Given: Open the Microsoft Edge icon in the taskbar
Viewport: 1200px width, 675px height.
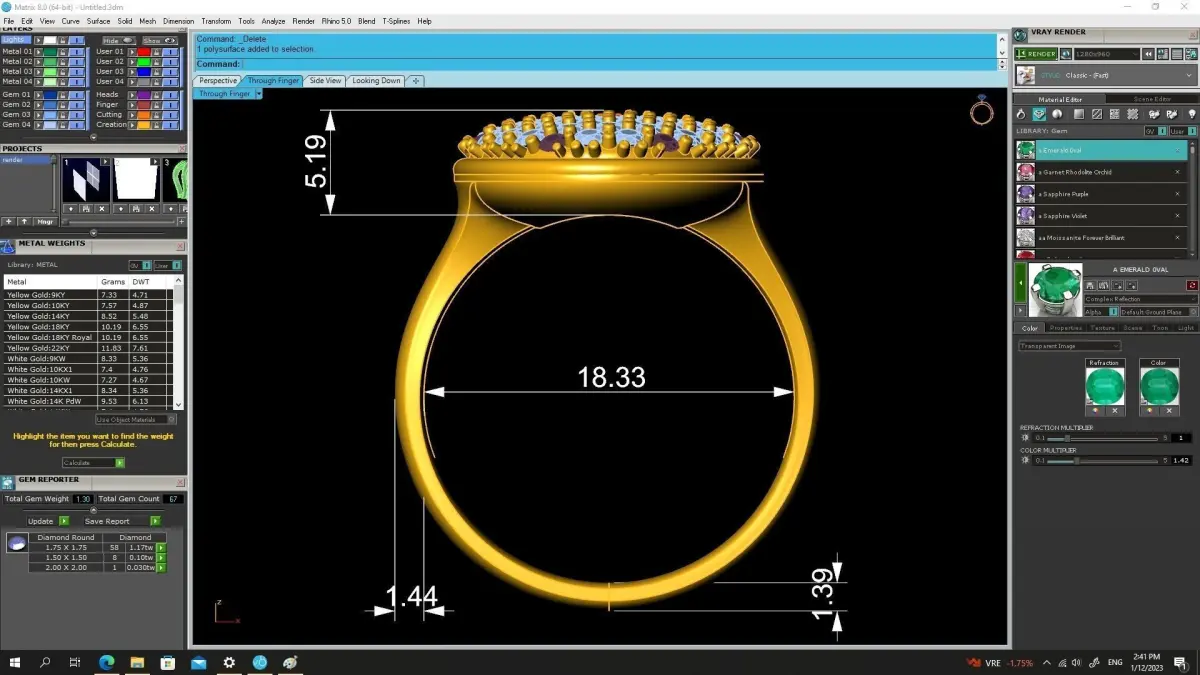Looking at the screenshot, I should click(x=106, y=662).
